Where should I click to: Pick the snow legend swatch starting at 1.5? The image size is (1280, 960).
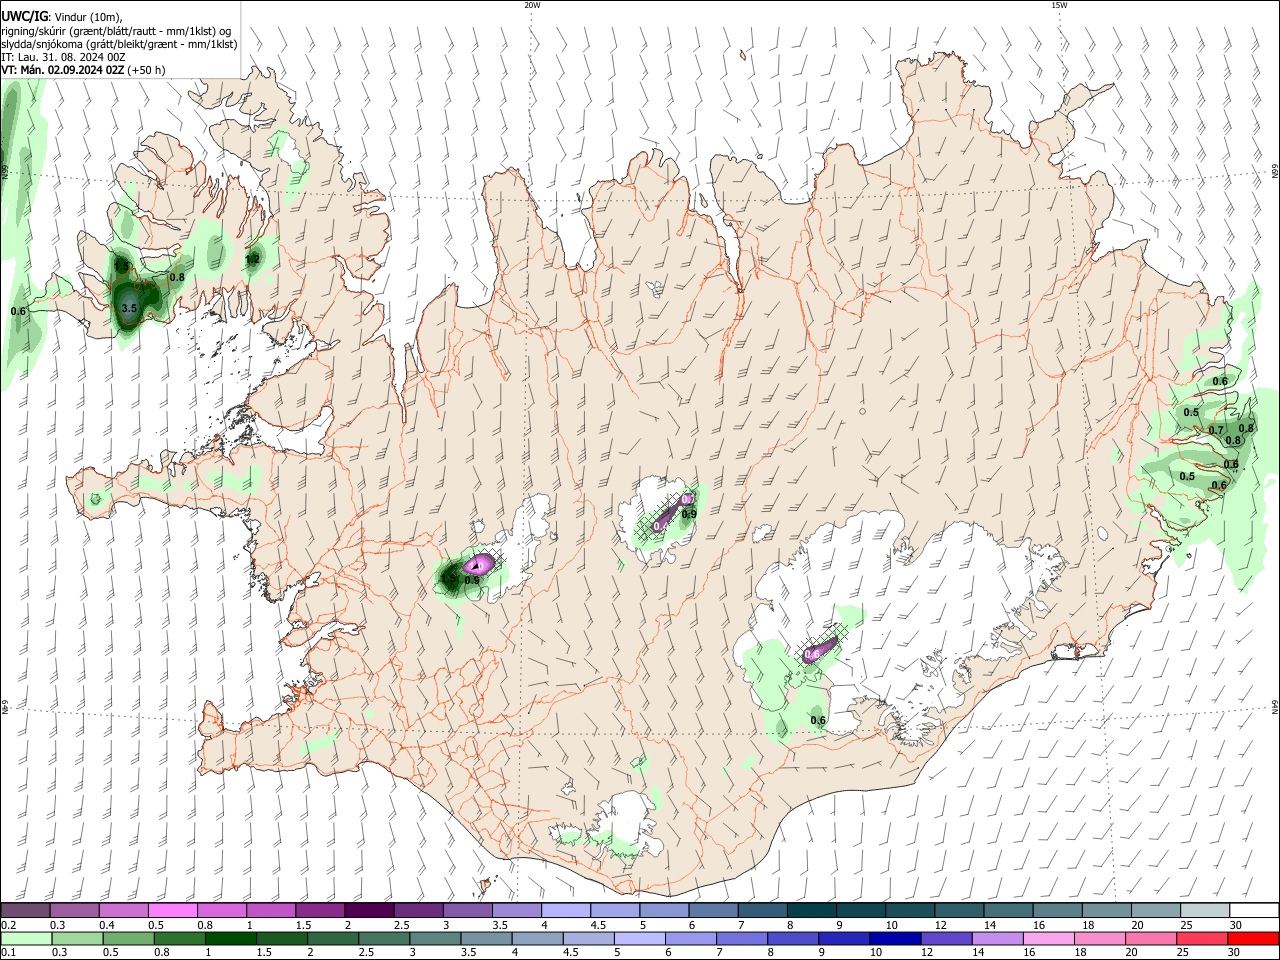(320, 911)
